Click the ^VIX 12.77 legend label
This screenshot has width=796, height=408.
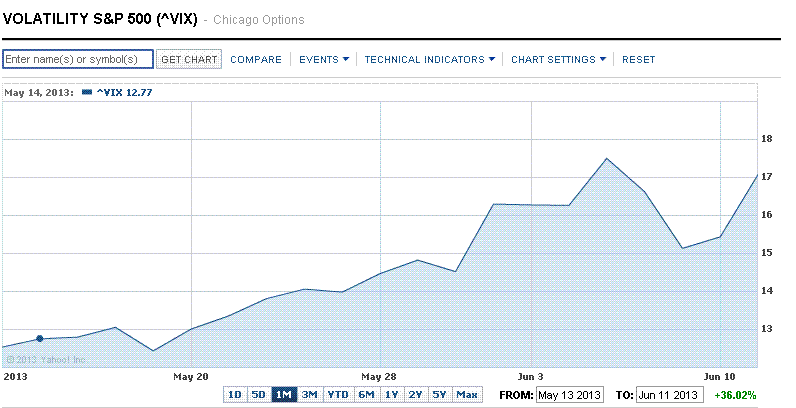pyautogui.click(x=124, y=92)
